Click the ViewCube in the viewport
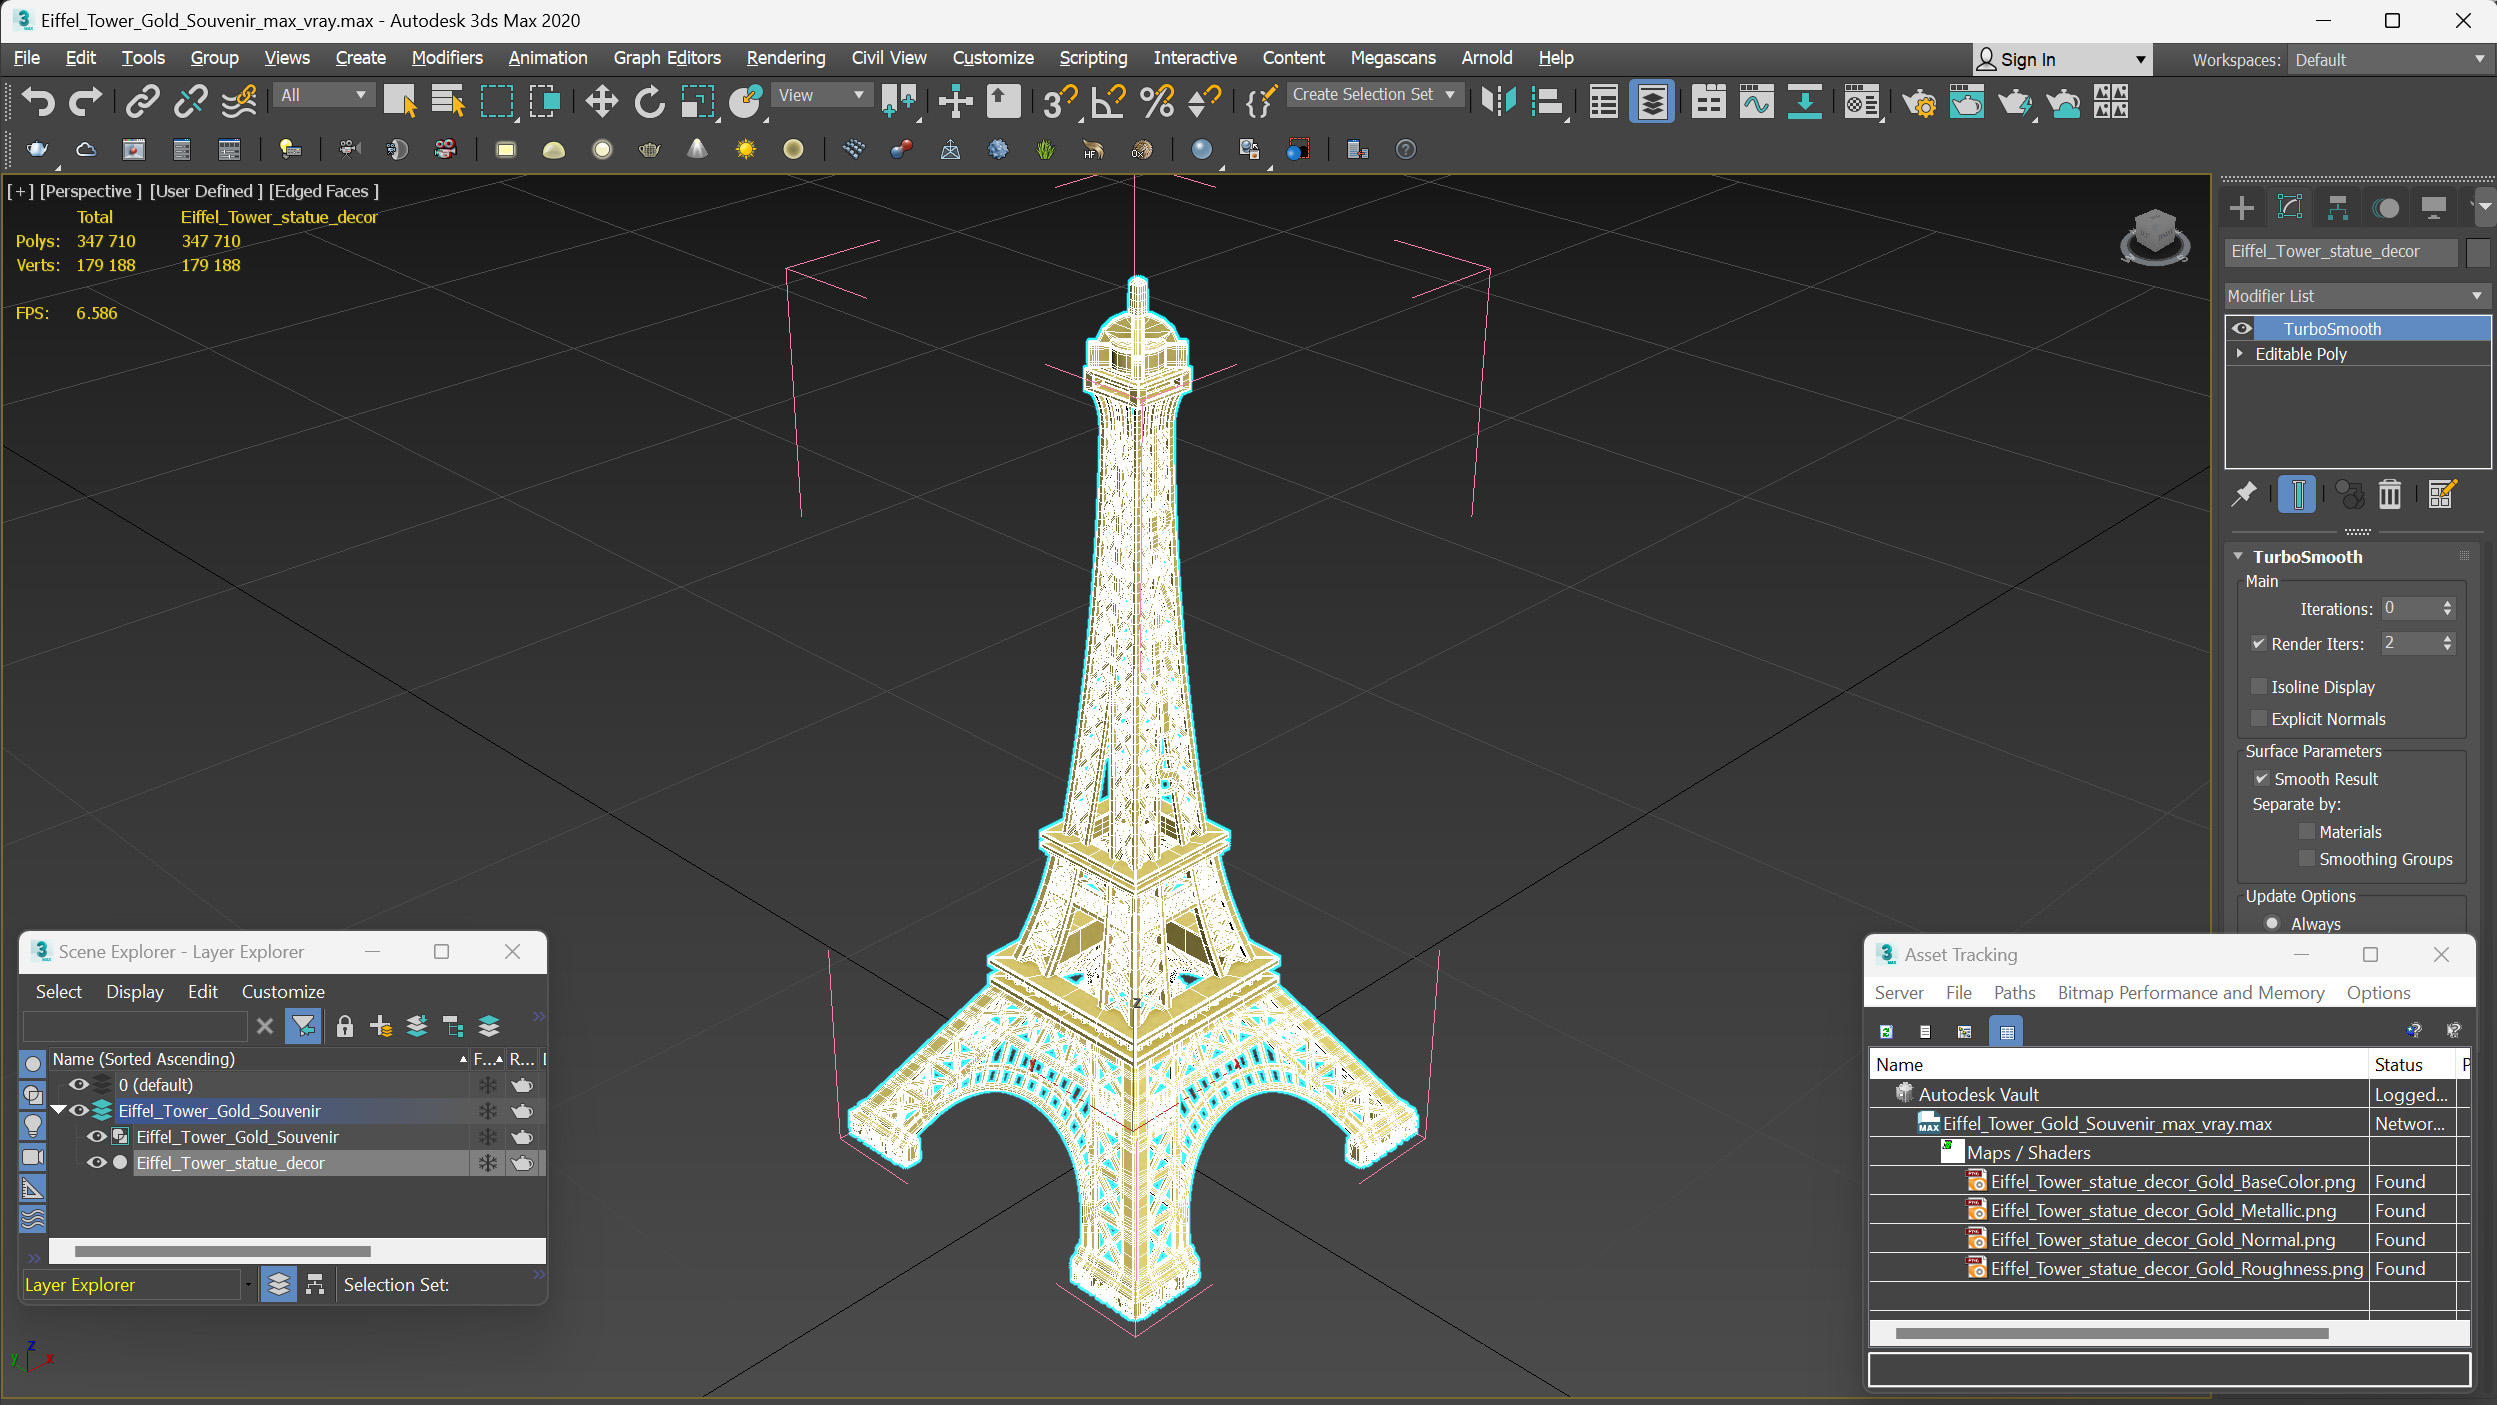2497x1405 pixels. [x=2154, y=237]
